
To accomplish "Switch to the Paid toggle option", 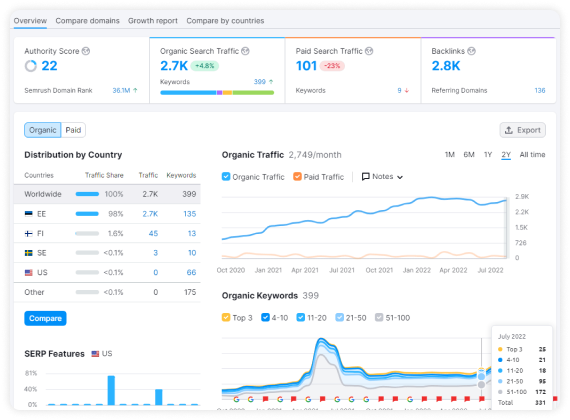I will pos(73,130).
